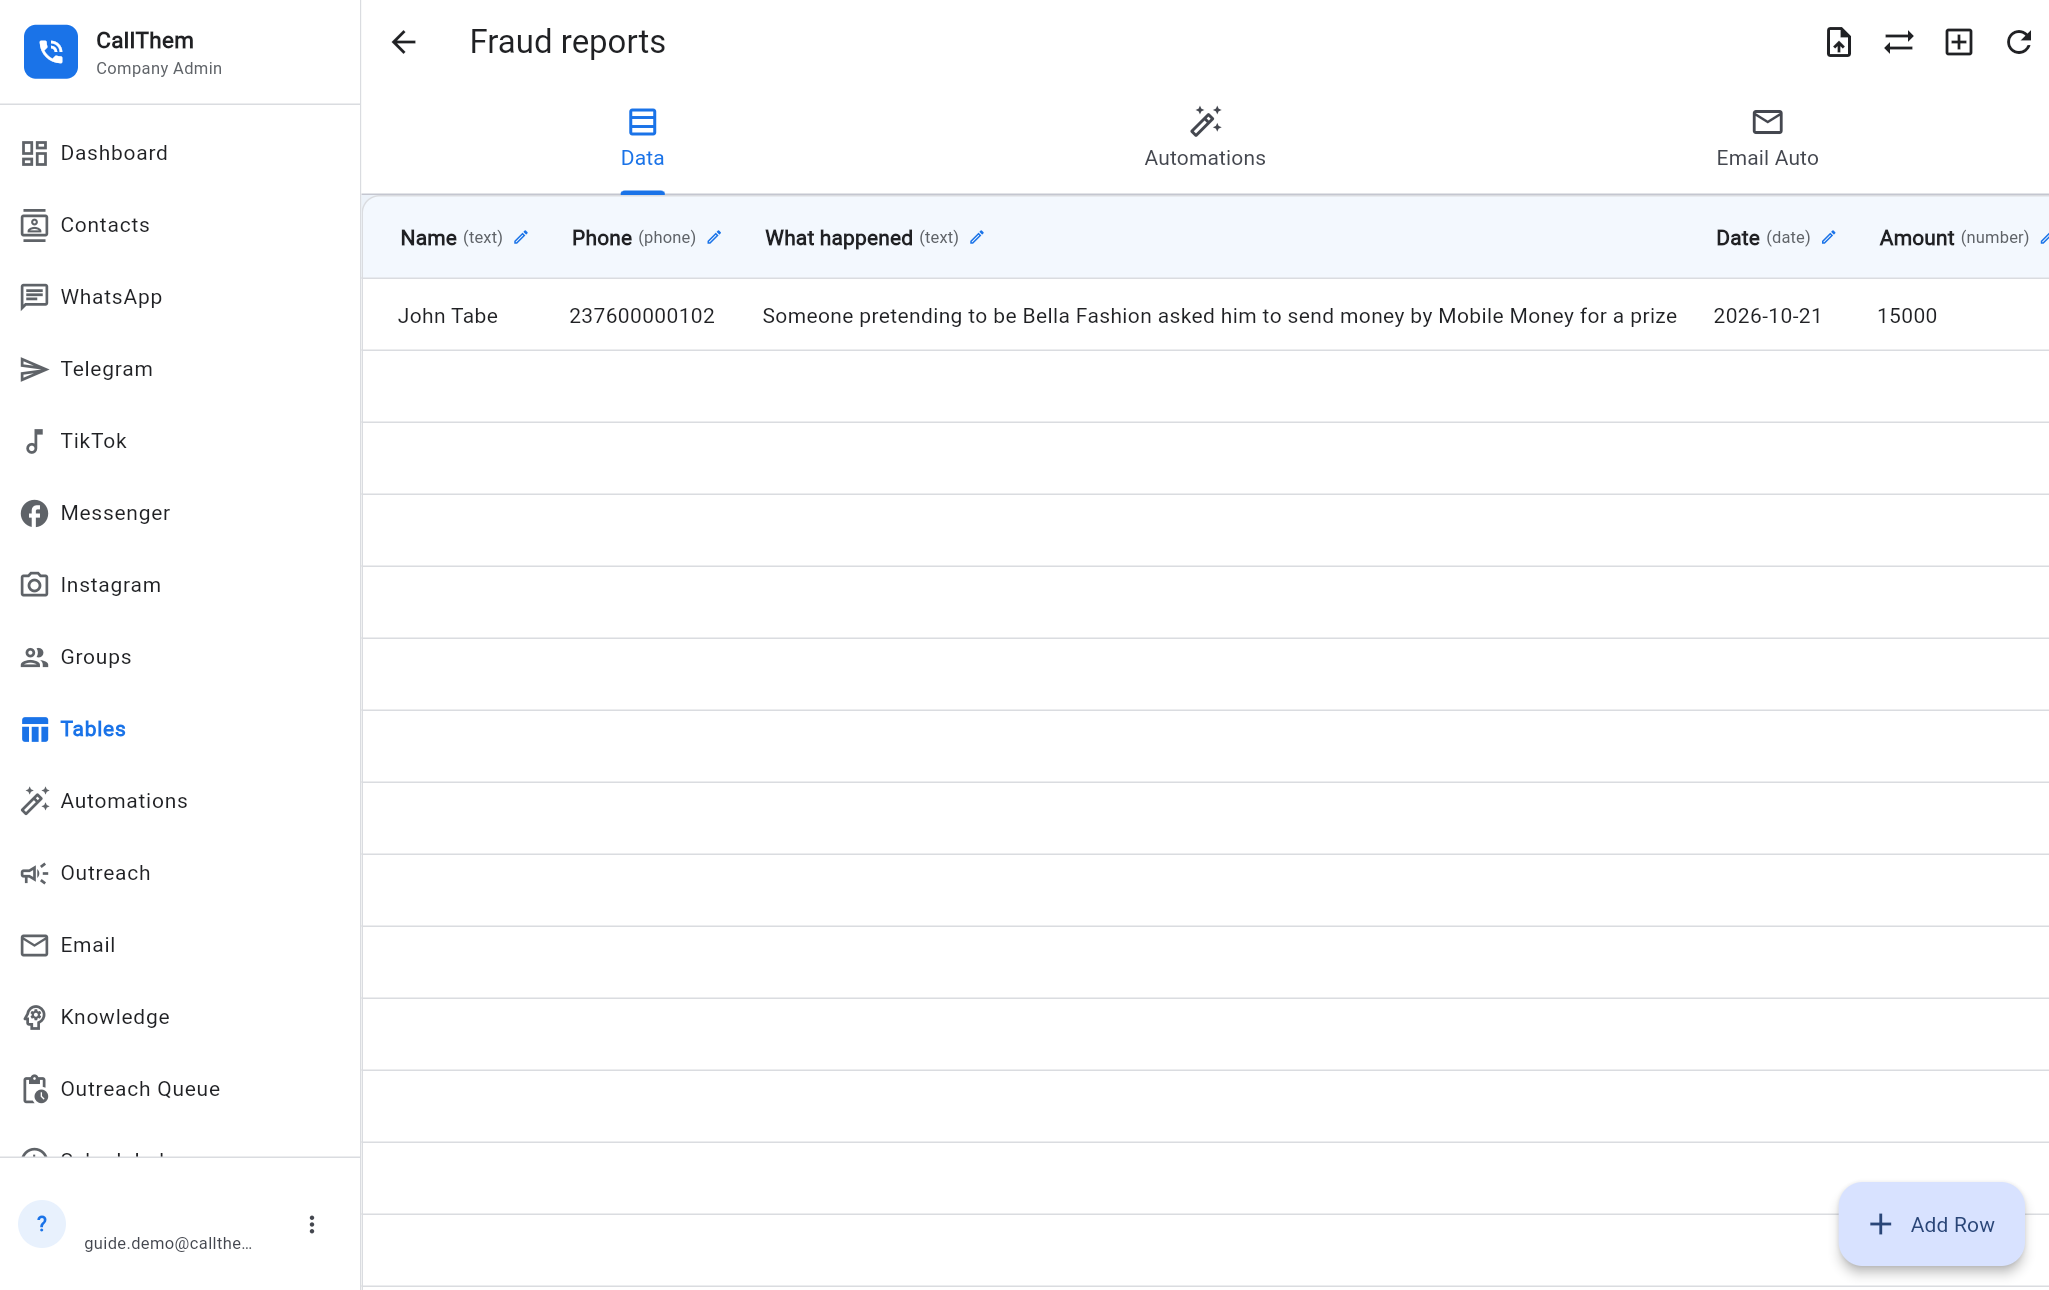
Task: Click the swap arrows icon in header
Action: coord(1898,42)
